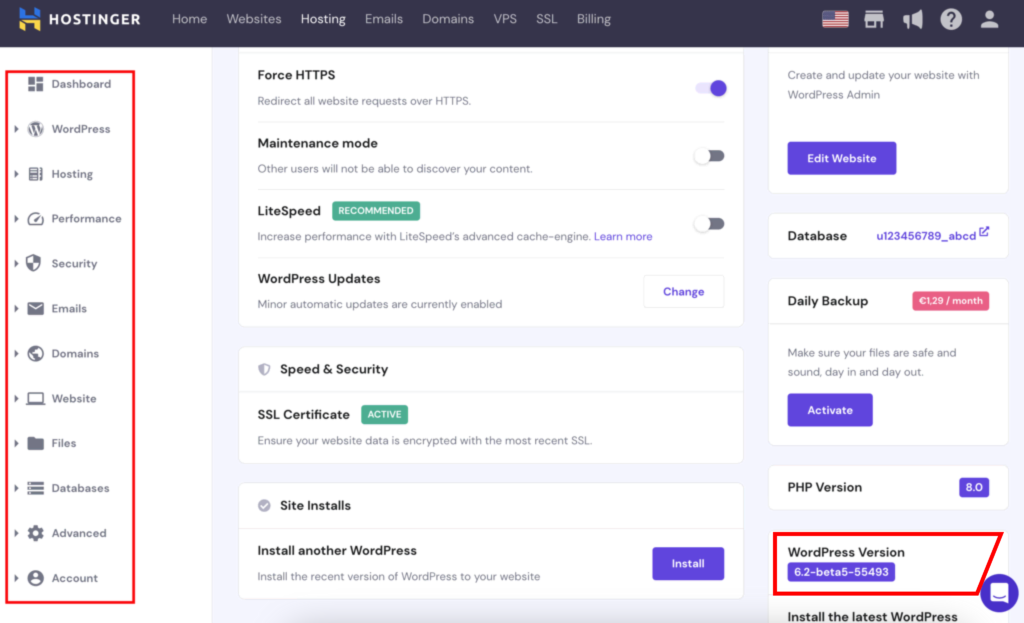Click Change for WordPress Updates
Image resolution: width=1024 pixels, height=623 pixels.
tap(683, 291)
